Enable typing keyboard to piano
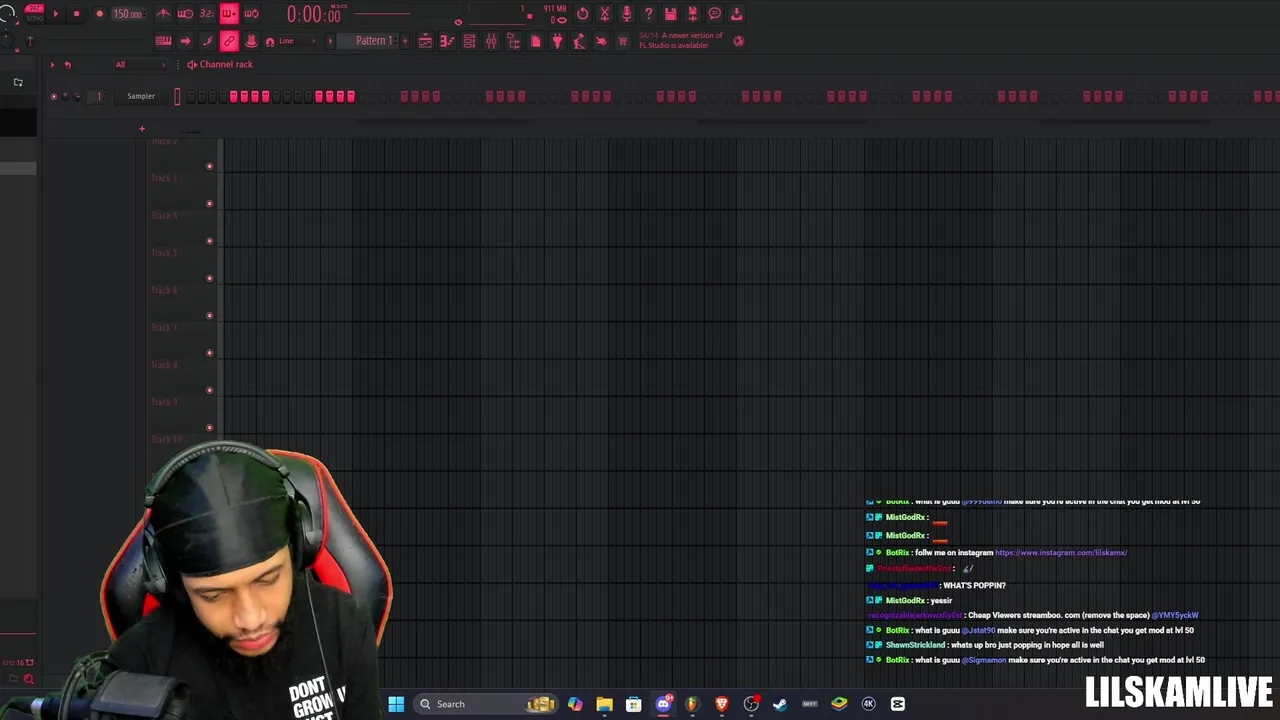The height and width of the screenshot is (720, 1280). coord(163,41)
